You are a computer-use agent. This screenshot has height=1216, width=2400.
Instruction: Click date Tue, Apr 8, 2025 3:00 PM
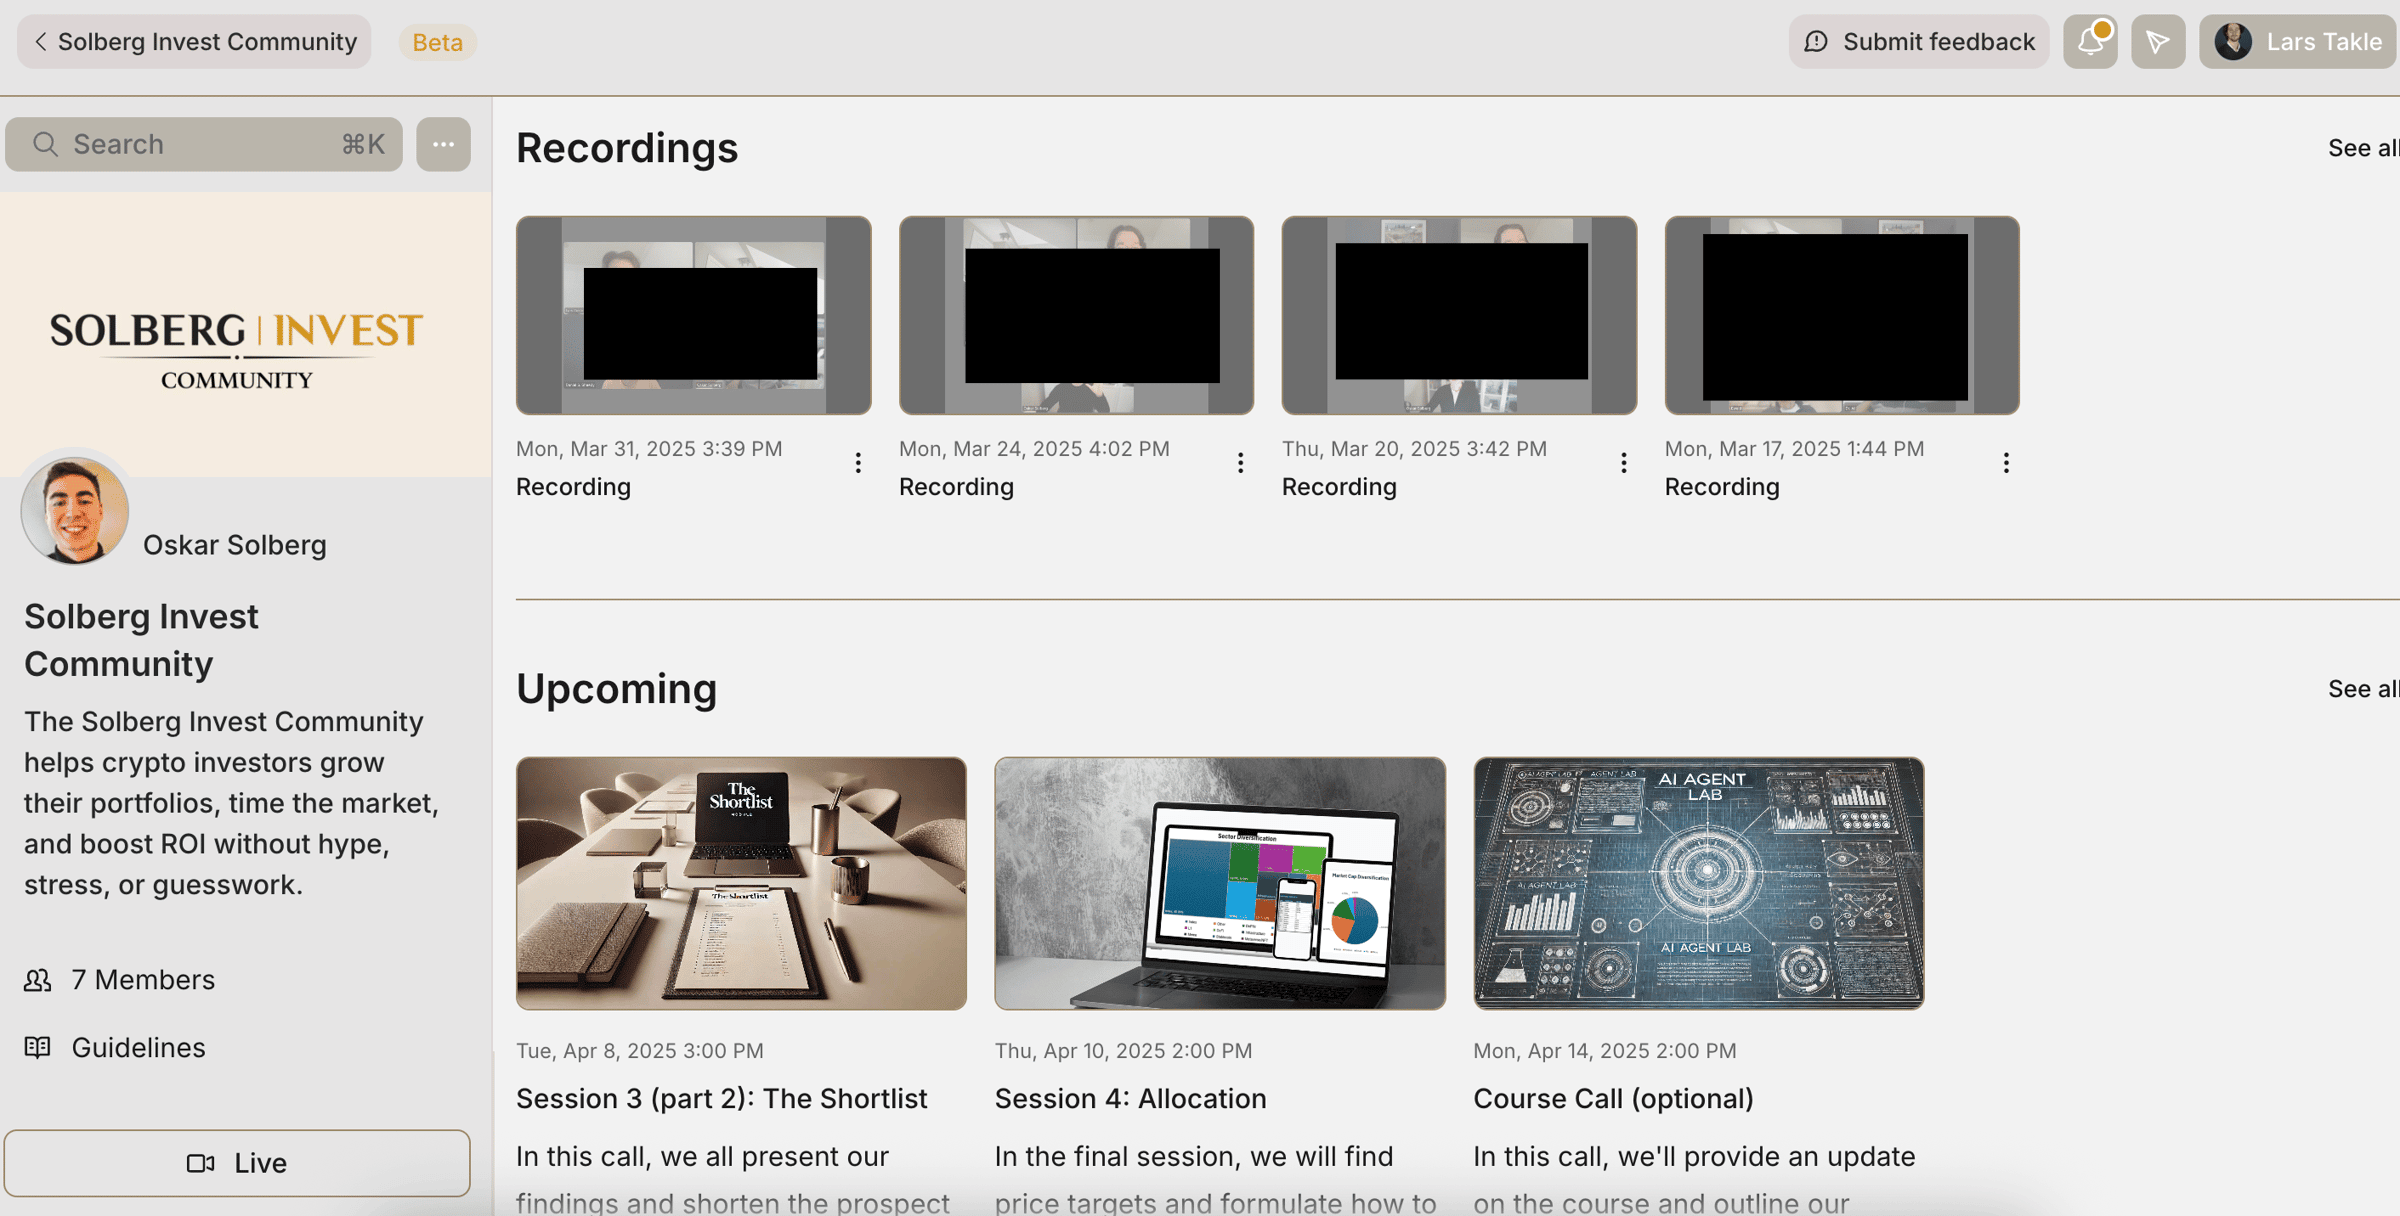(640, 1050)
